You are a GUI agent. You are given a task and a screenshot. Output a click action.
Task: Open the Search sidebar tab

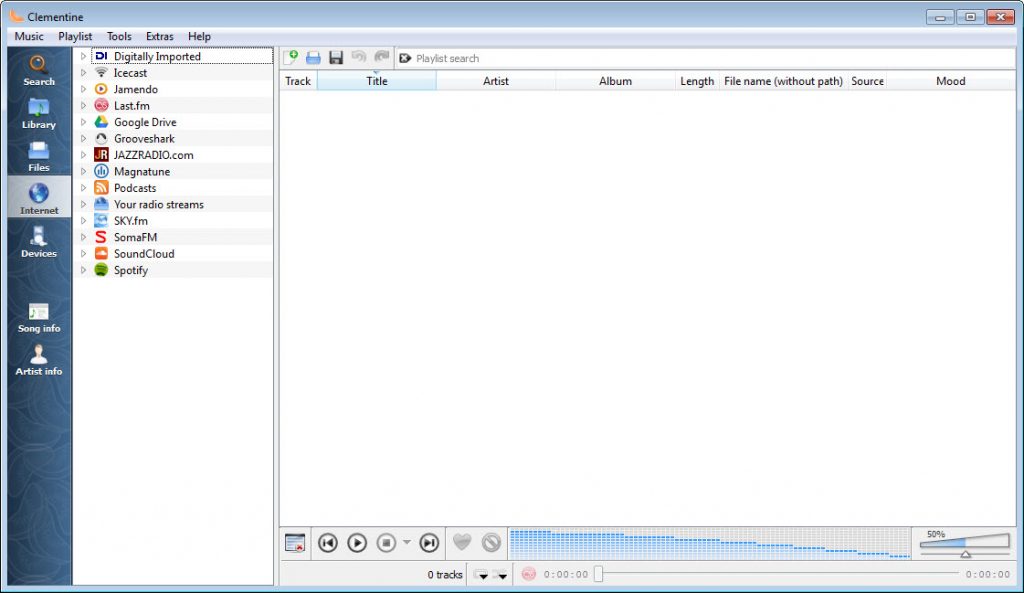pos(39,71)
